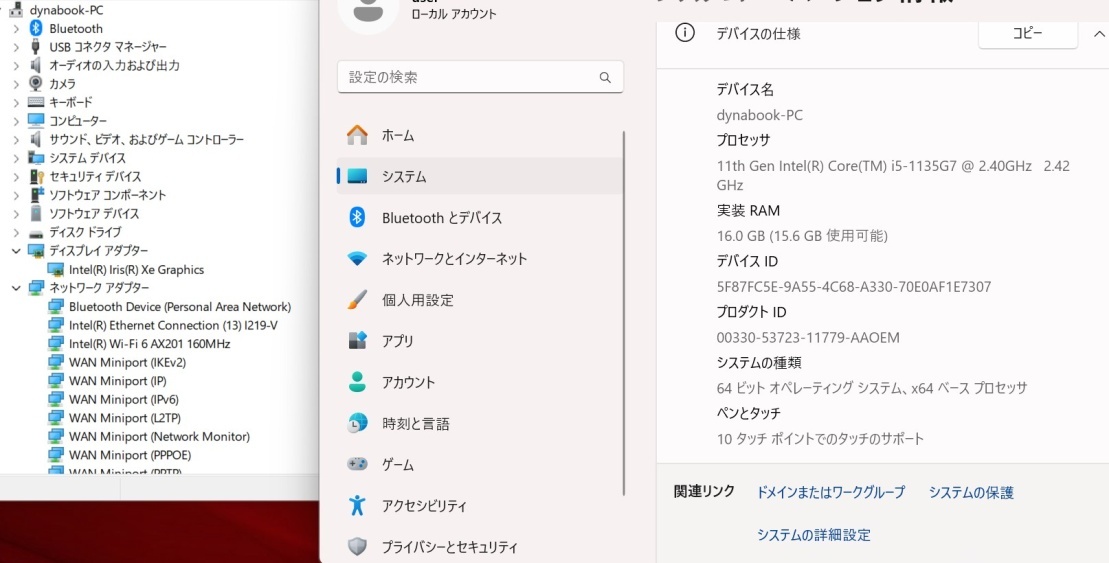This screenshot has height=563, width=1109.
Task: Select WAN Miniport (Network Monitor) entry
Action: [x=159, y=436]
